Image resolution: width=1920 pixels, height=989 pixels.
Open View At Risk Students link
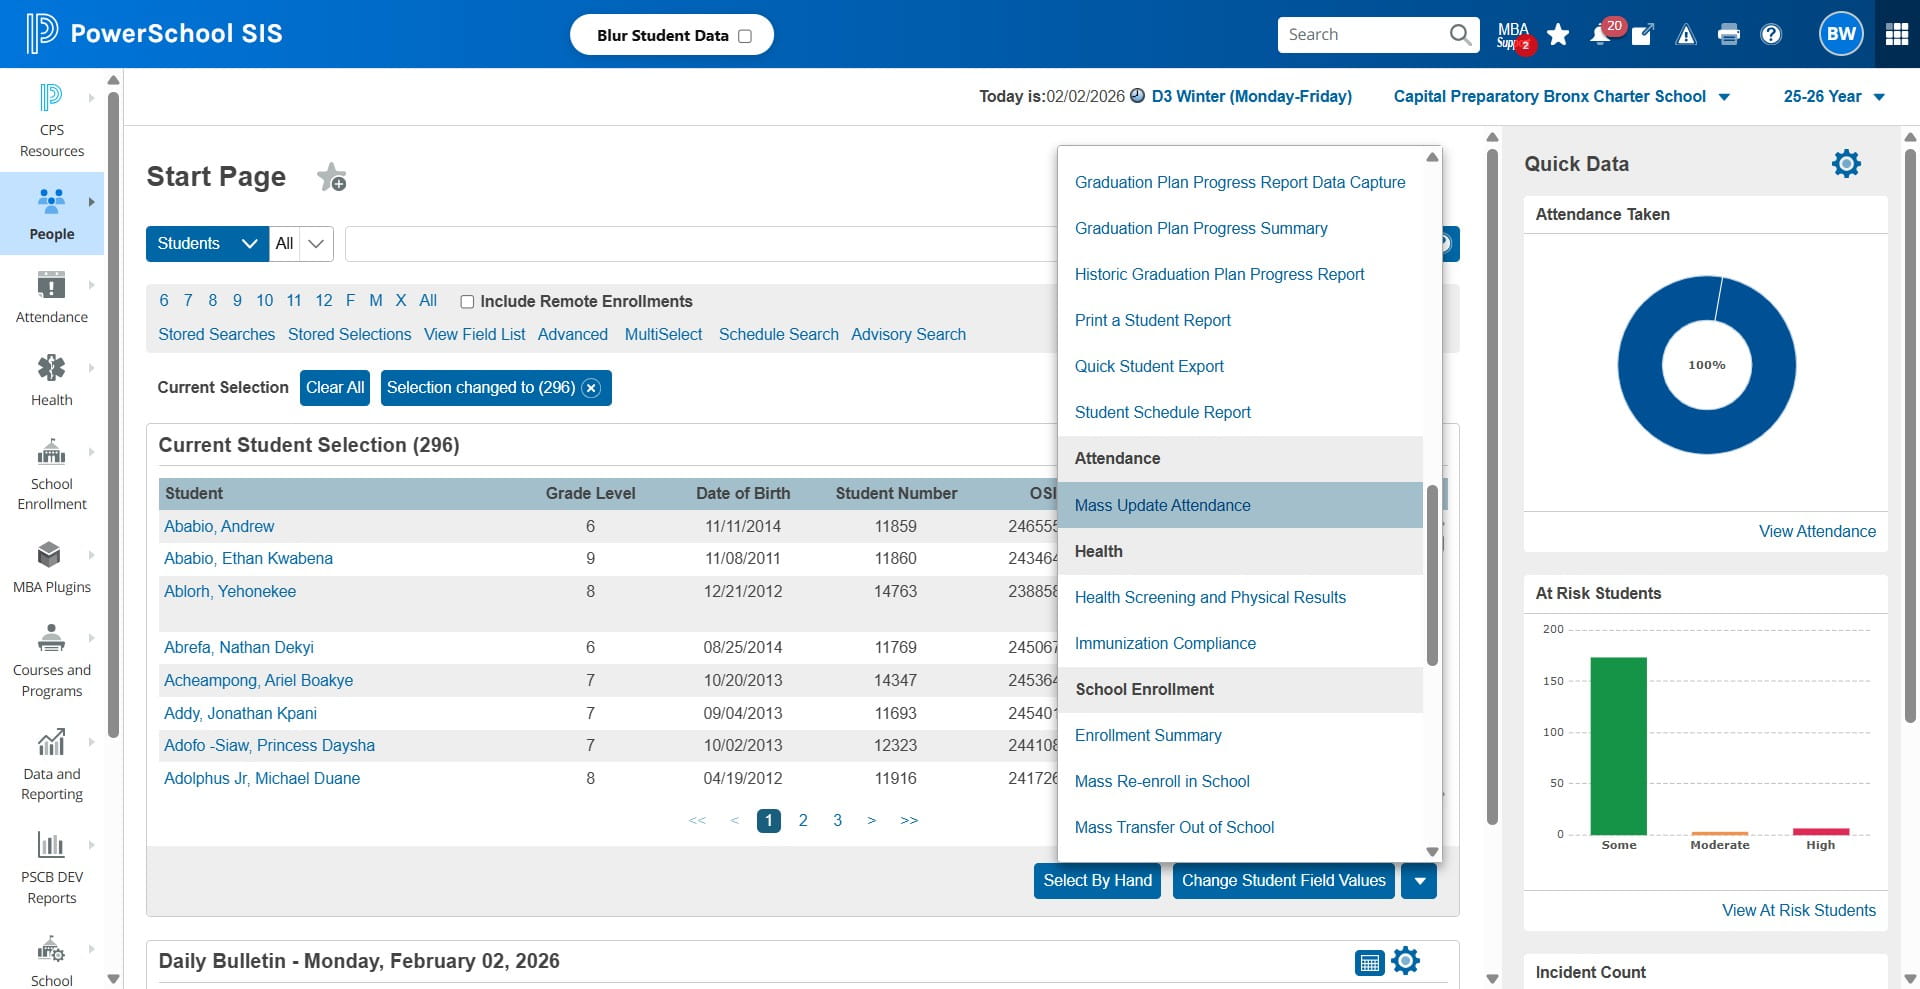pyautogui.click(x=1798, y=911)
